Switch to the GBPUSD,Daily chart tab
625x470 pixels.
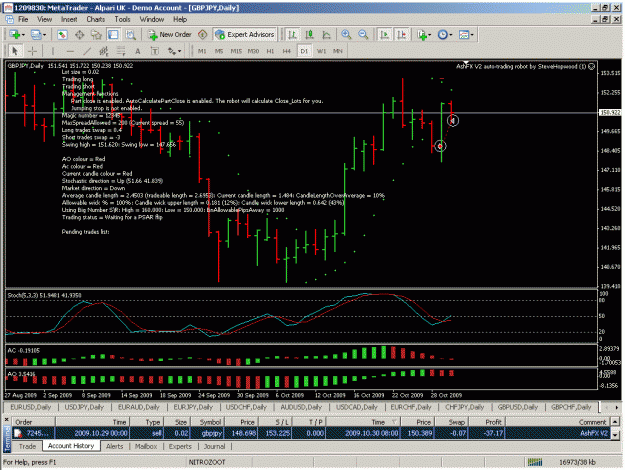click(518, 407)
